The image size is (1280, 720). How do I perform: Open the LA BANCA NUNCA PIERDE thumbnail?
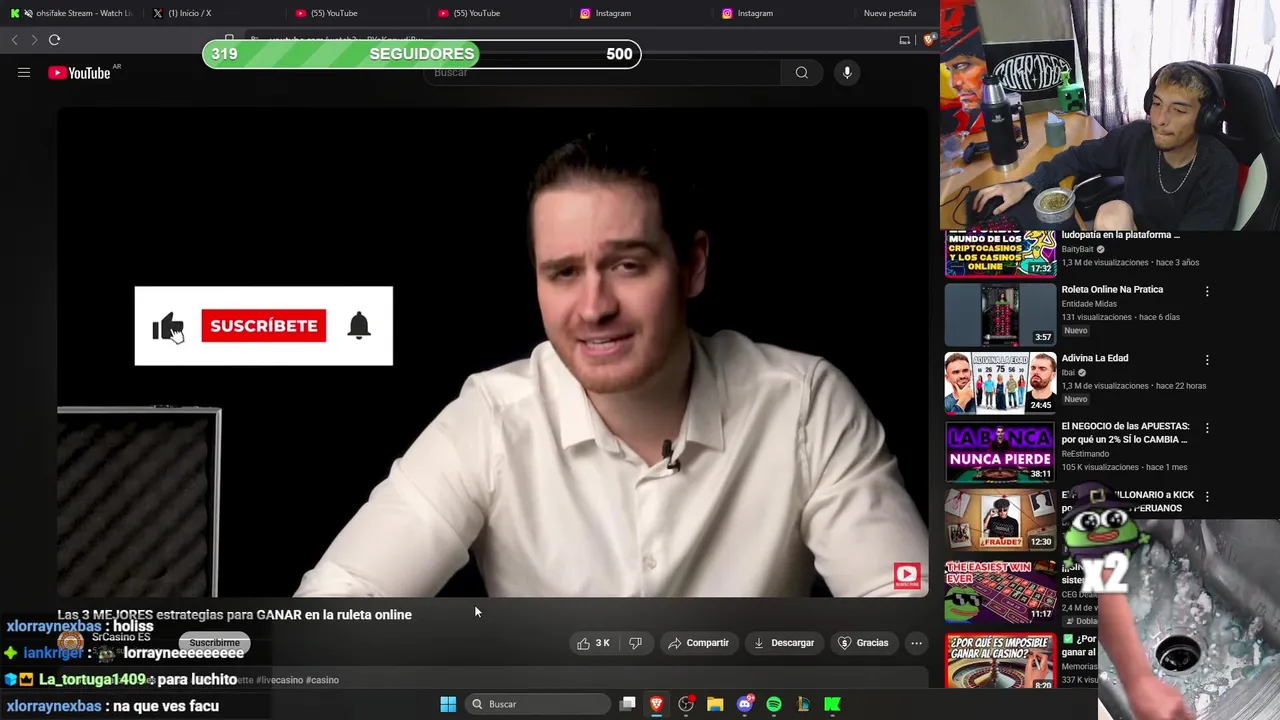[1000, 451]
